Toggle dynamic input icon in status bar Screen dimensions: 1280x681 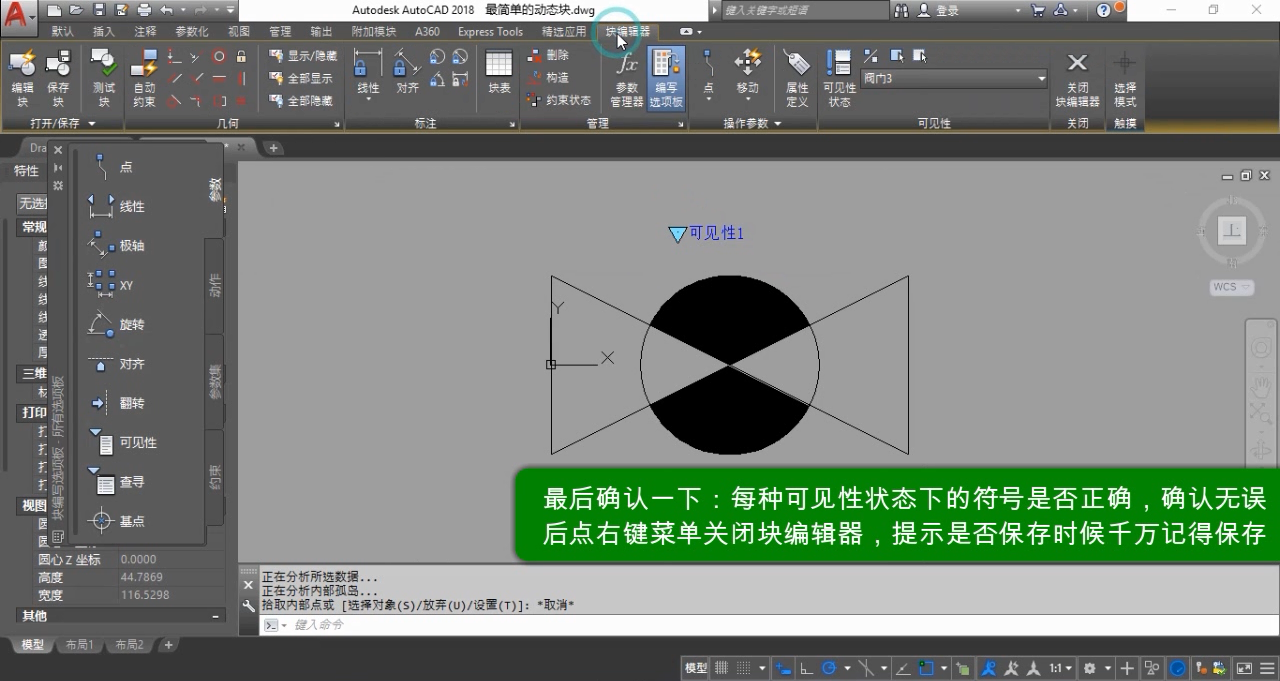pyautogui.click(x=783, y=668)
